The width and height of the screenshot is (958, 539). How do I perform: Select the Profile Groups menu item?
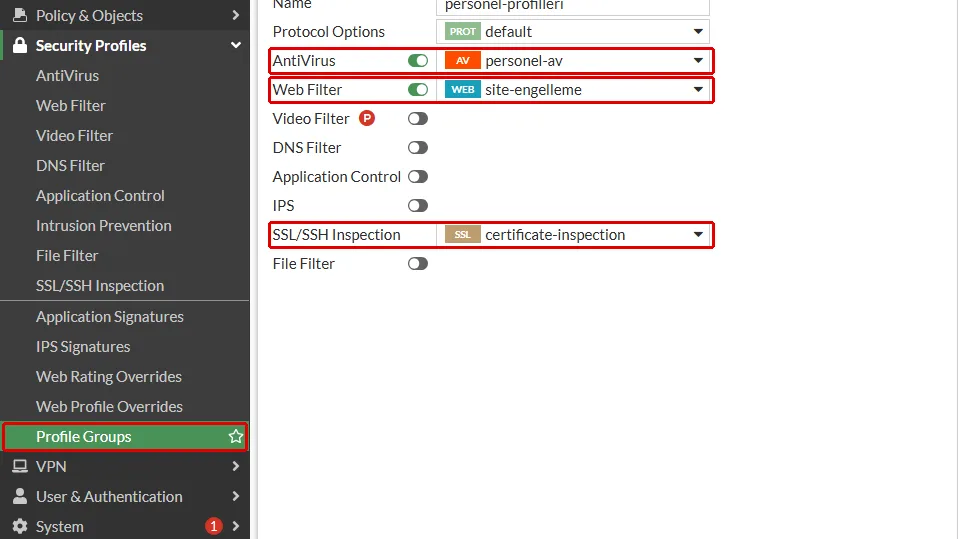125,436
